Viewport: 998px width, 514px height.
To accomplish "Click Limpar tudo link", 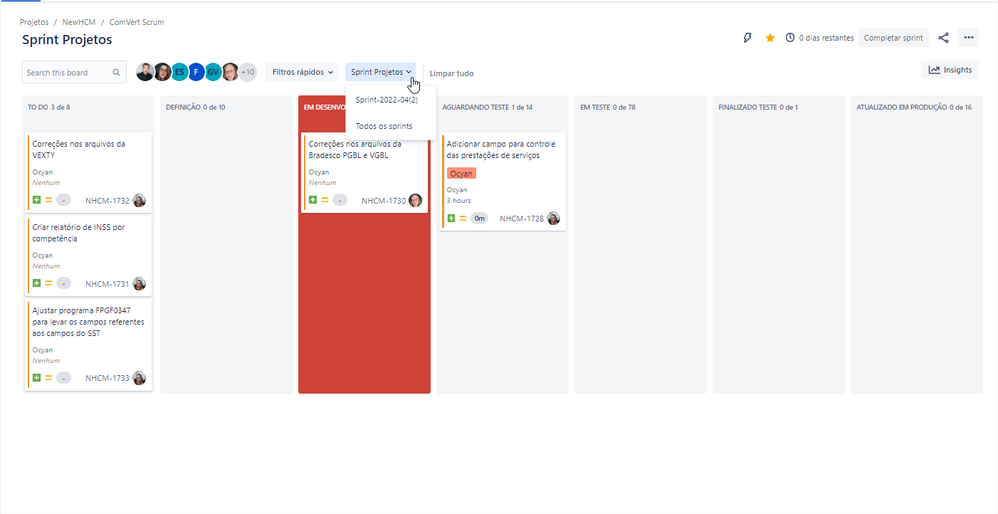I will tap(451, 73).
